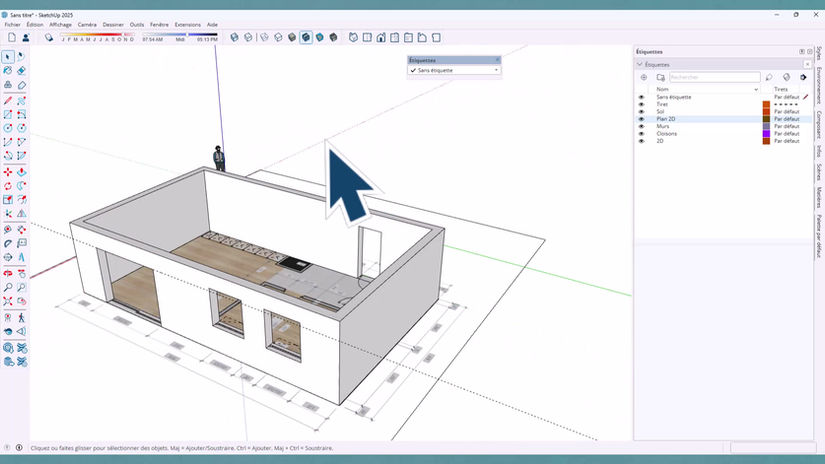Hide the Sol tag eye icon

[641, 112]
